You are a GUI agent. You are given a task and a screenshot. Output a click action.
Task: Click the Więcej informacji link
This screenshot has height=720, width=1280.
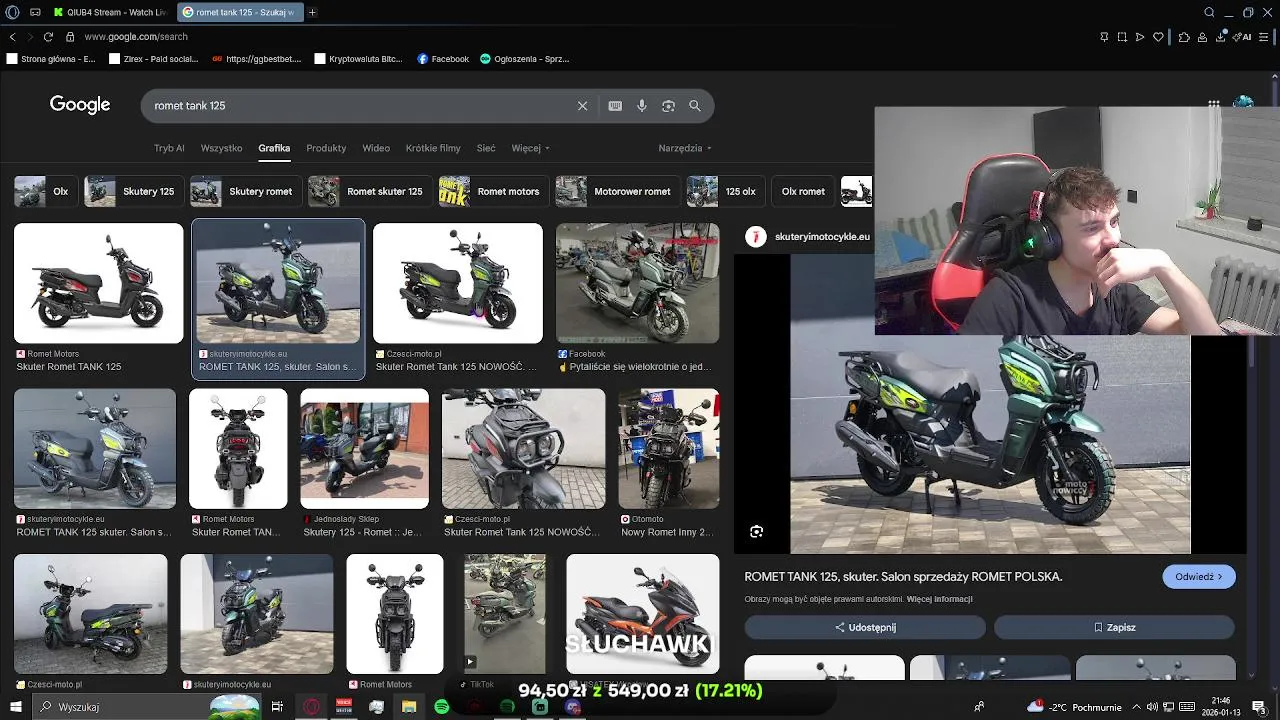(939, 599)
